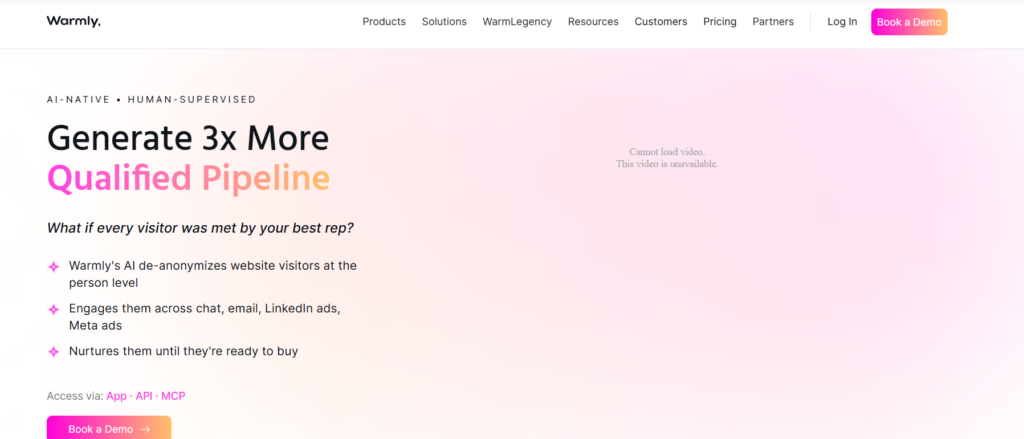Open the API access link
Viewport: 1024px width, 439px height.
[144, 396]
